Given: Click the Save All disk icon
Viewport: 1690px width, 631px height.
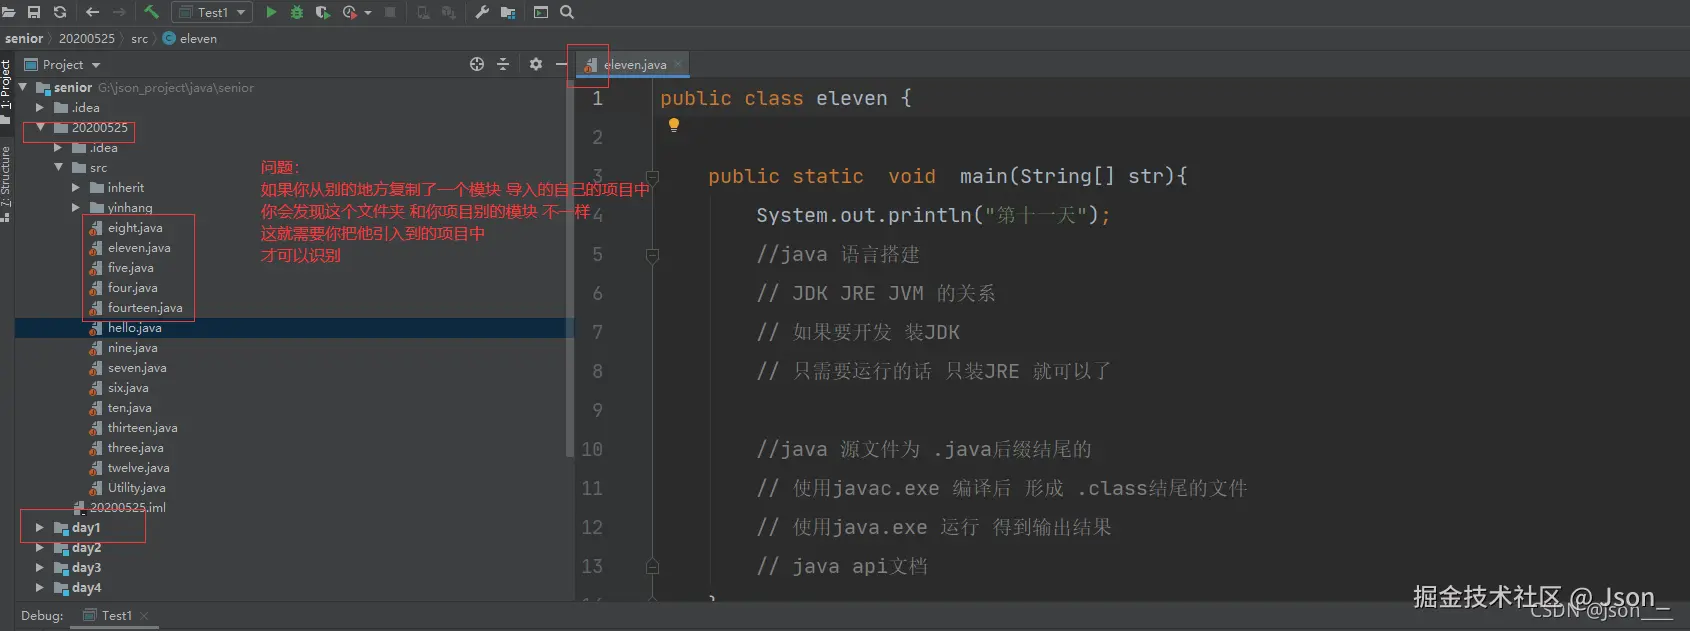Looking at the screenshot, I should [34, 12].
